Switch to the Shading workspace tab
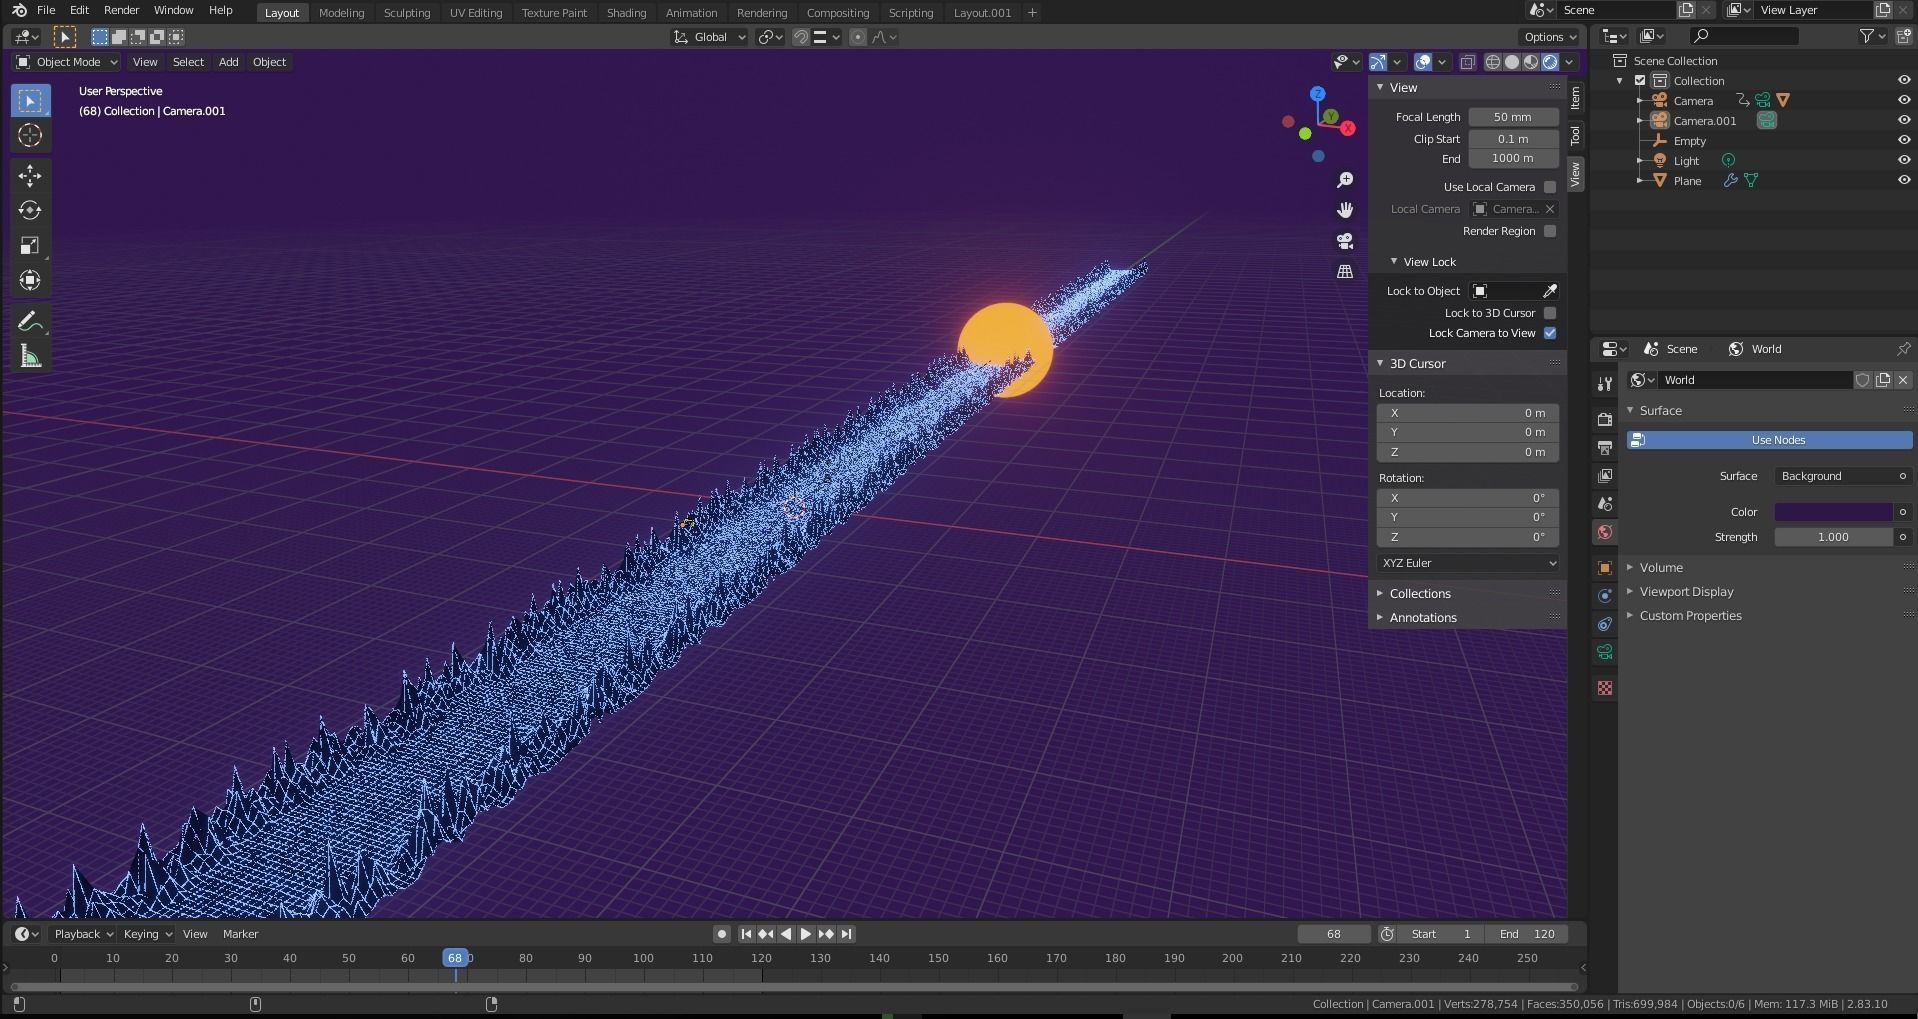Viewport: 1918px width, 1019px height. (625, 12)
